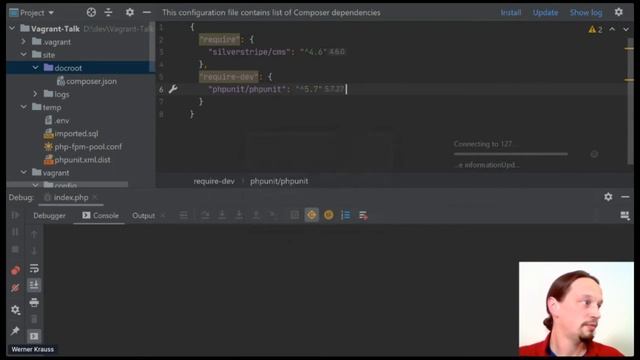Go to next highlighted problem arrow
Image resolution: width=640 pixels, height=360 pixels.
626,29
